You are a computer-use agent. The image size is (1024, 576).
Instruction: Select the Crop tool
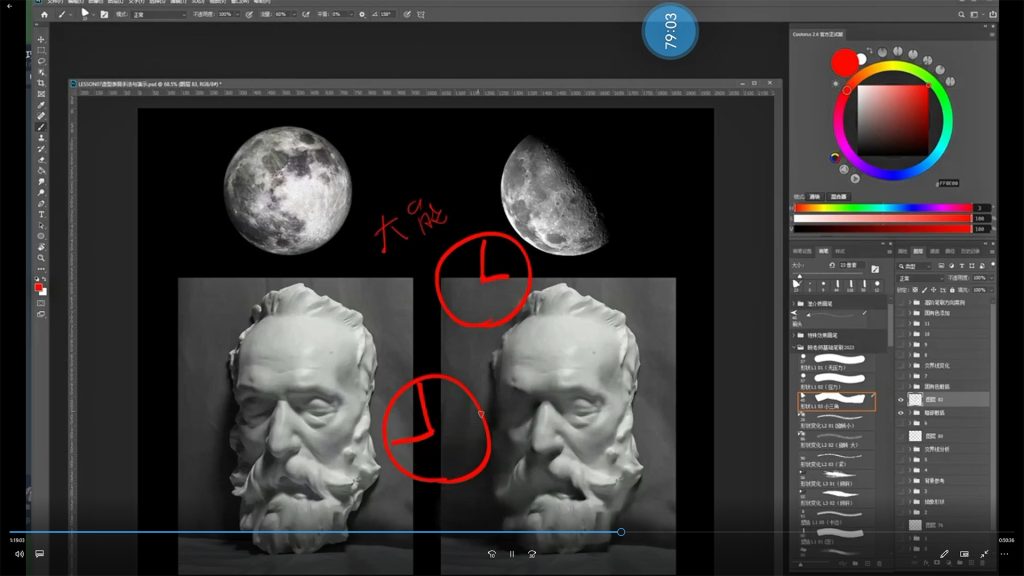[x=41, y=83]
